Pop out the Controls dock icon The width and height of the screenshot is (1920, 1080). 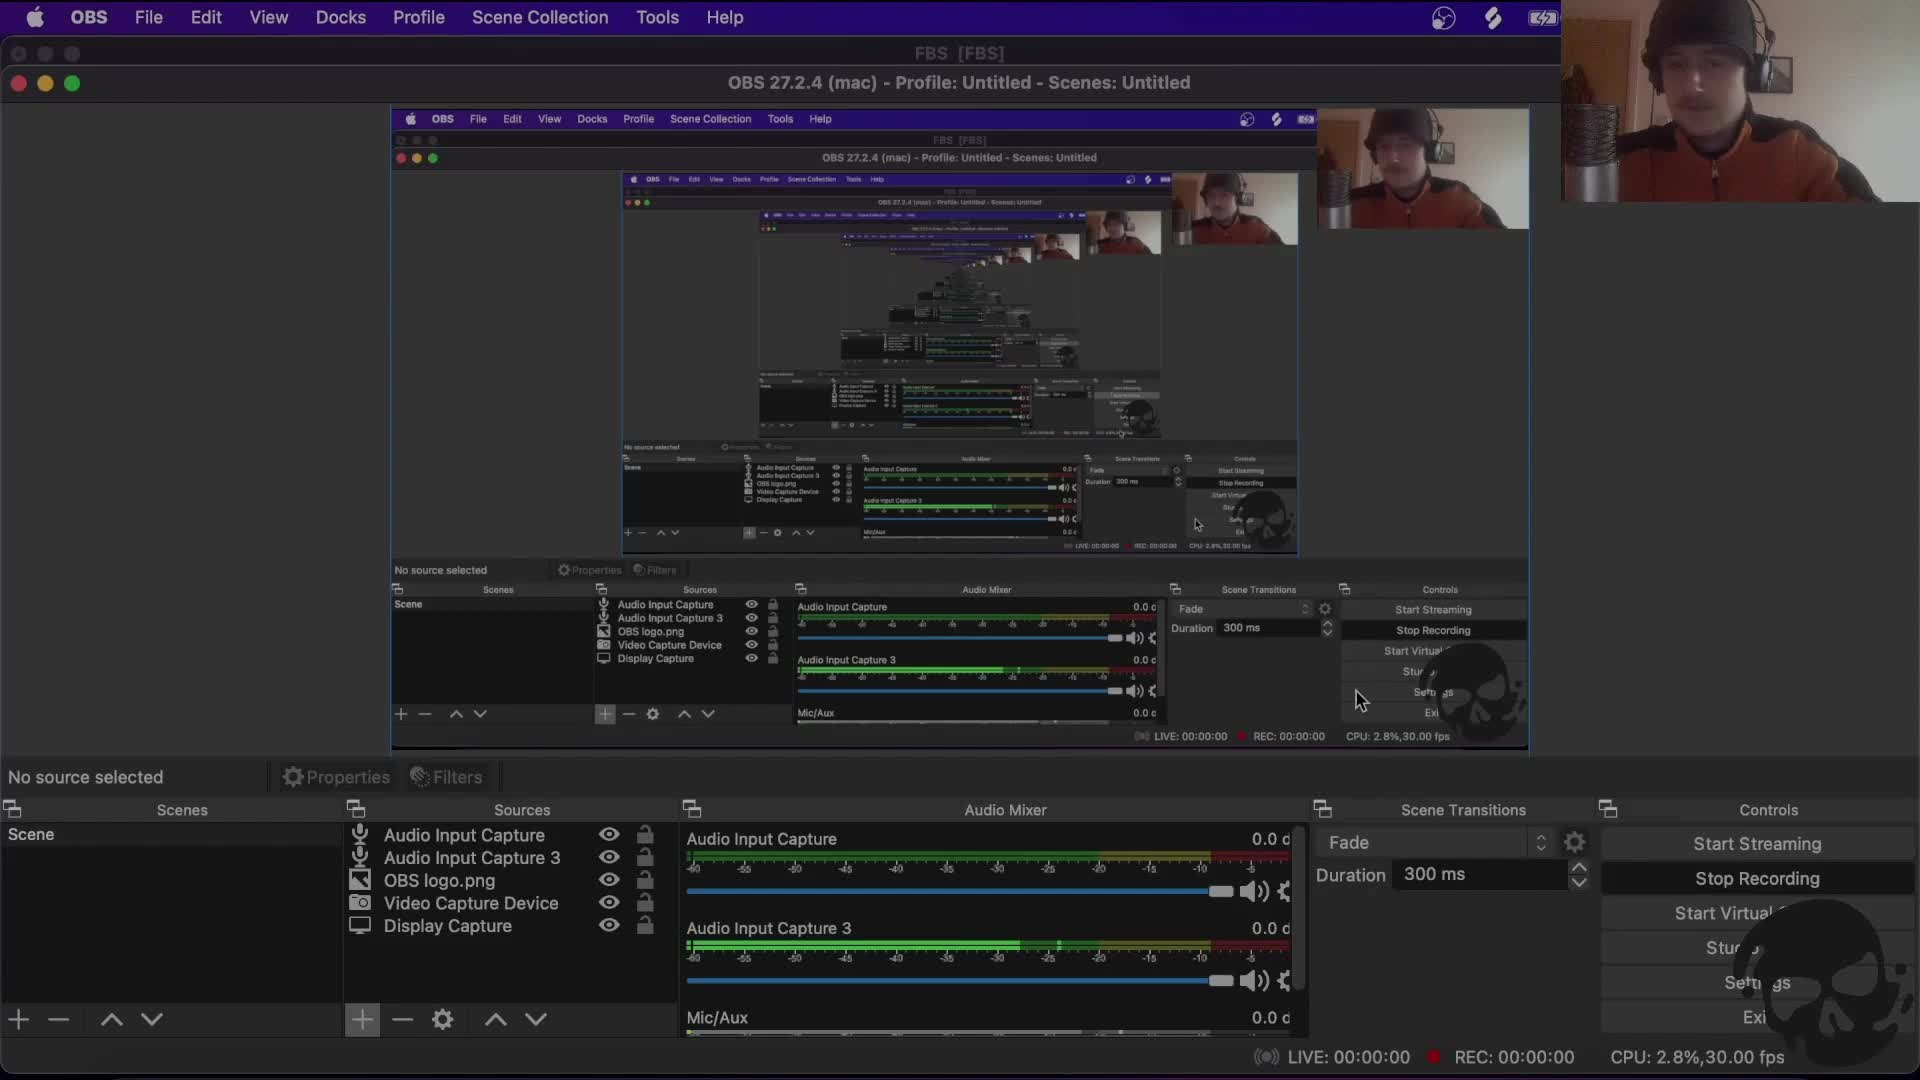1608,809
